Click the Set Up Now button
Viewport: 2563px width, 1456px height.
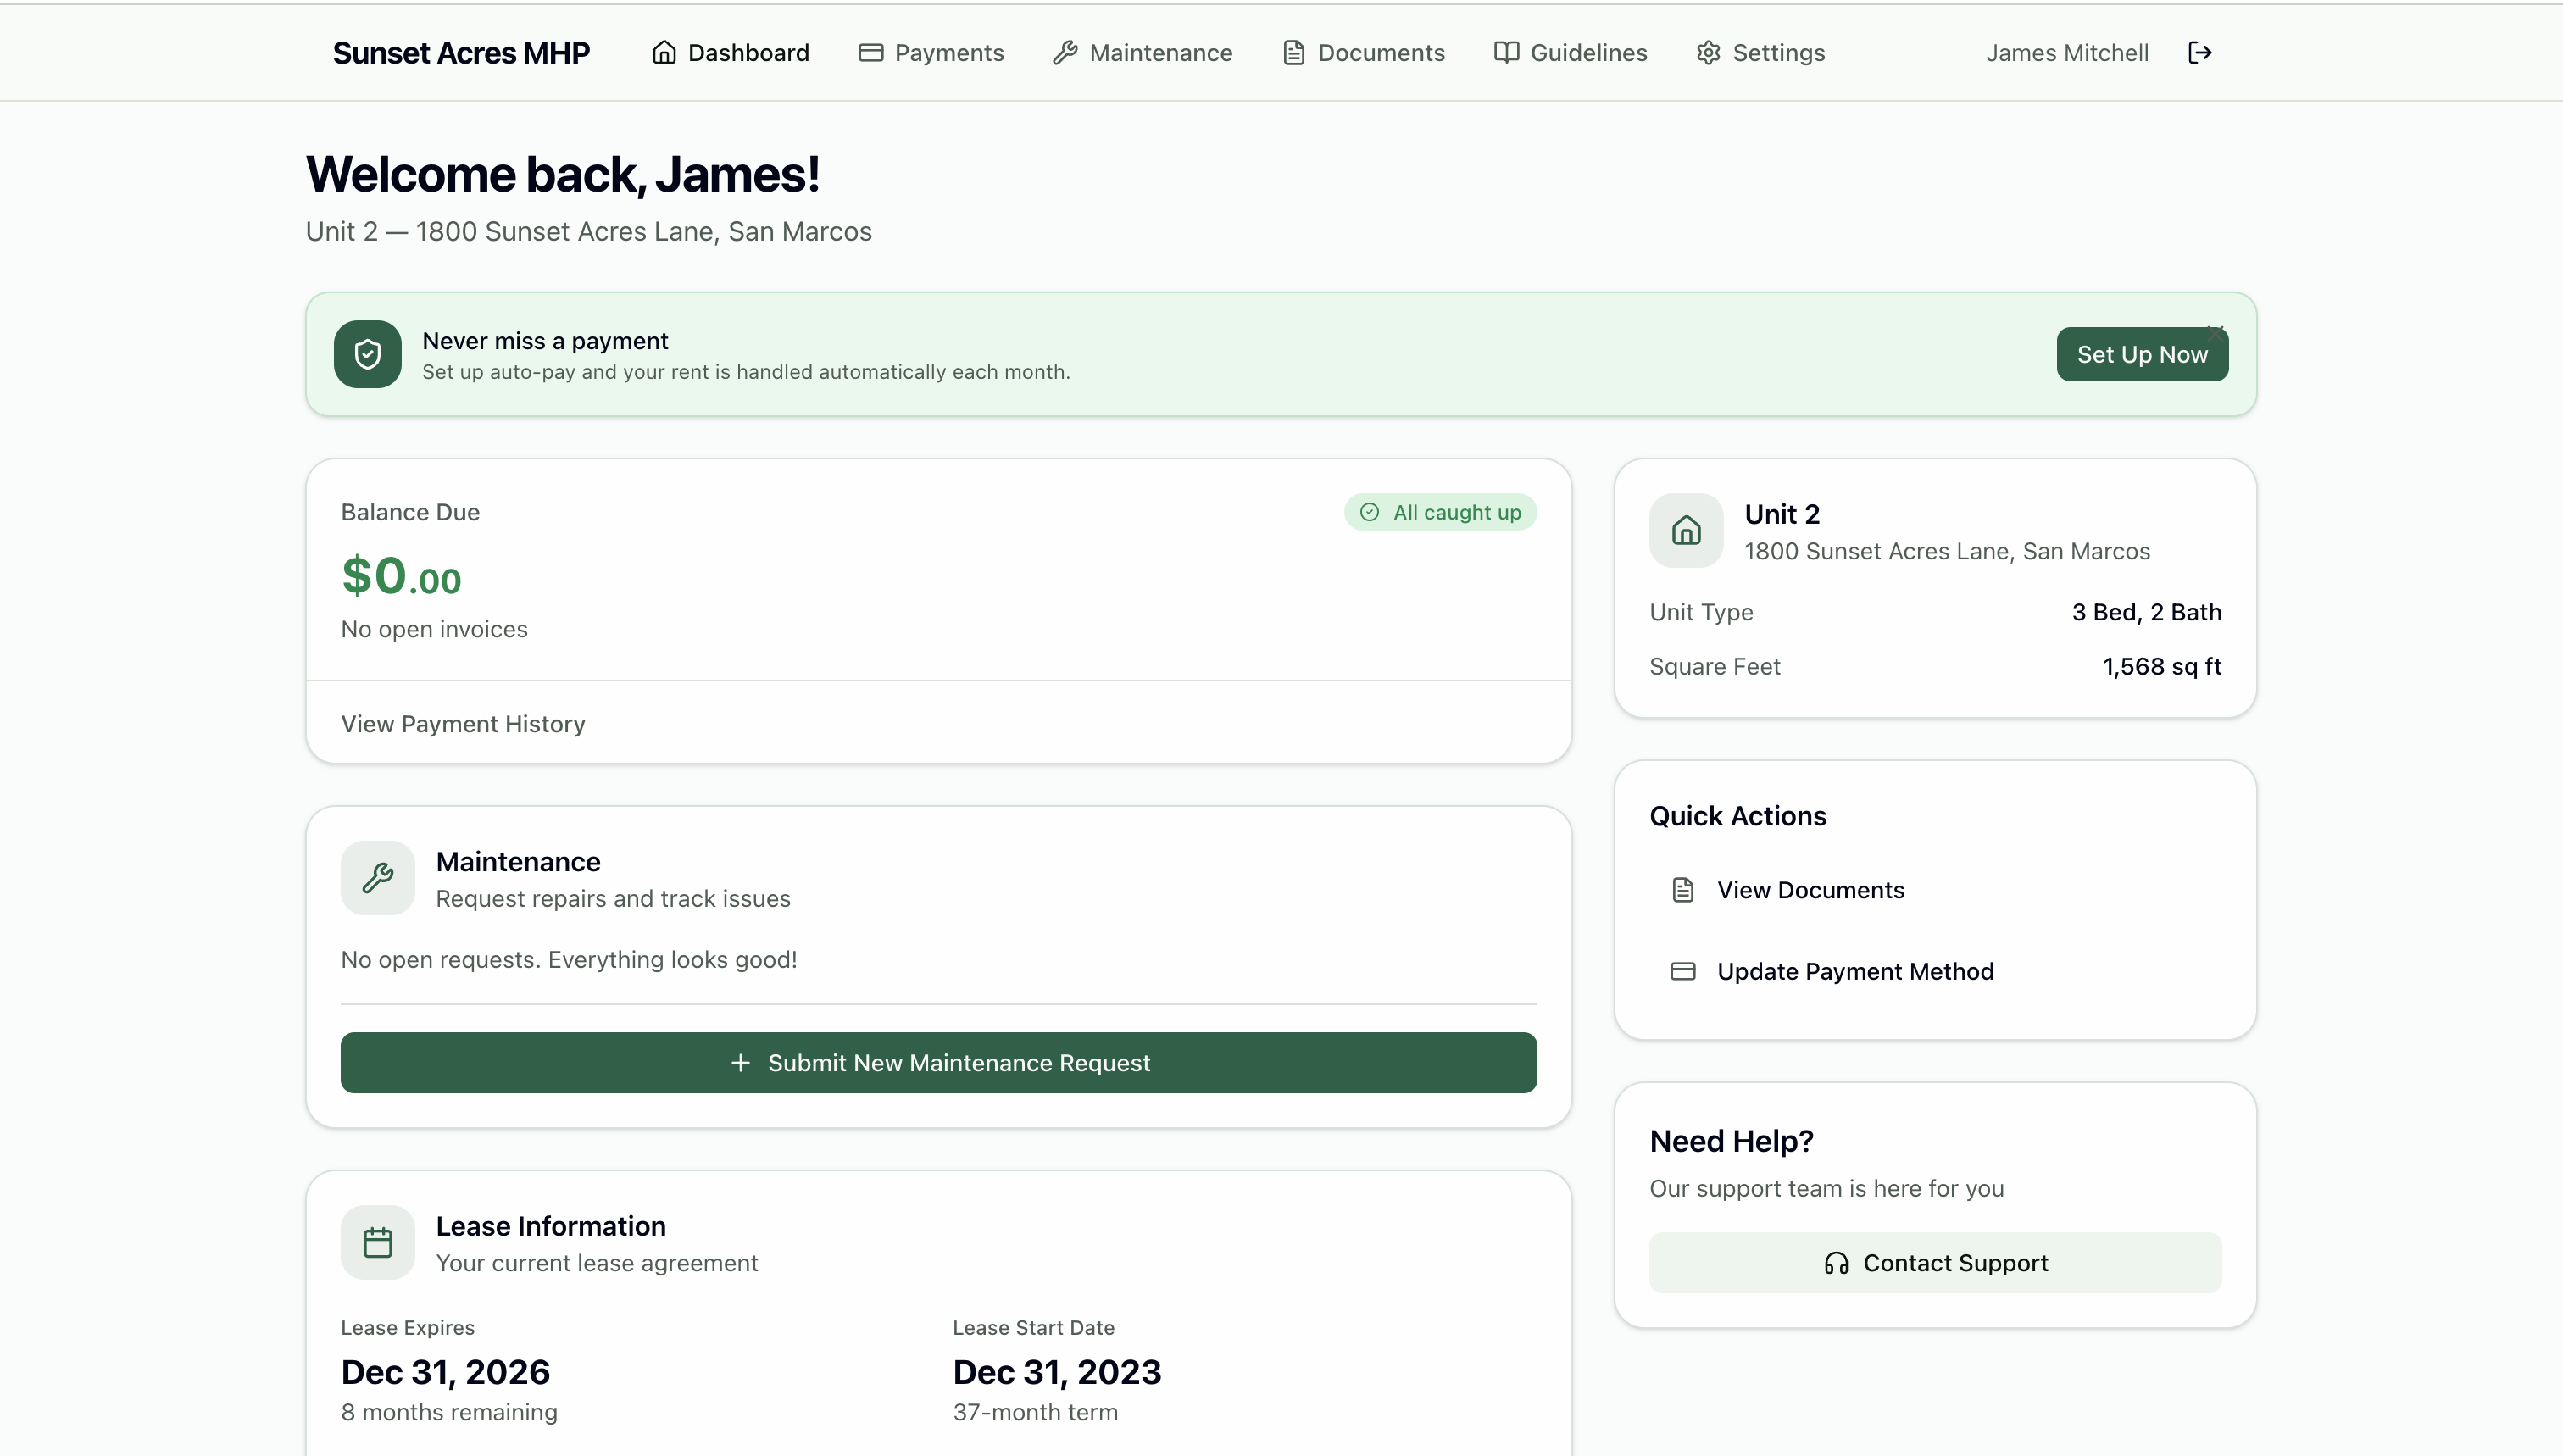[x=2142, y=354]
